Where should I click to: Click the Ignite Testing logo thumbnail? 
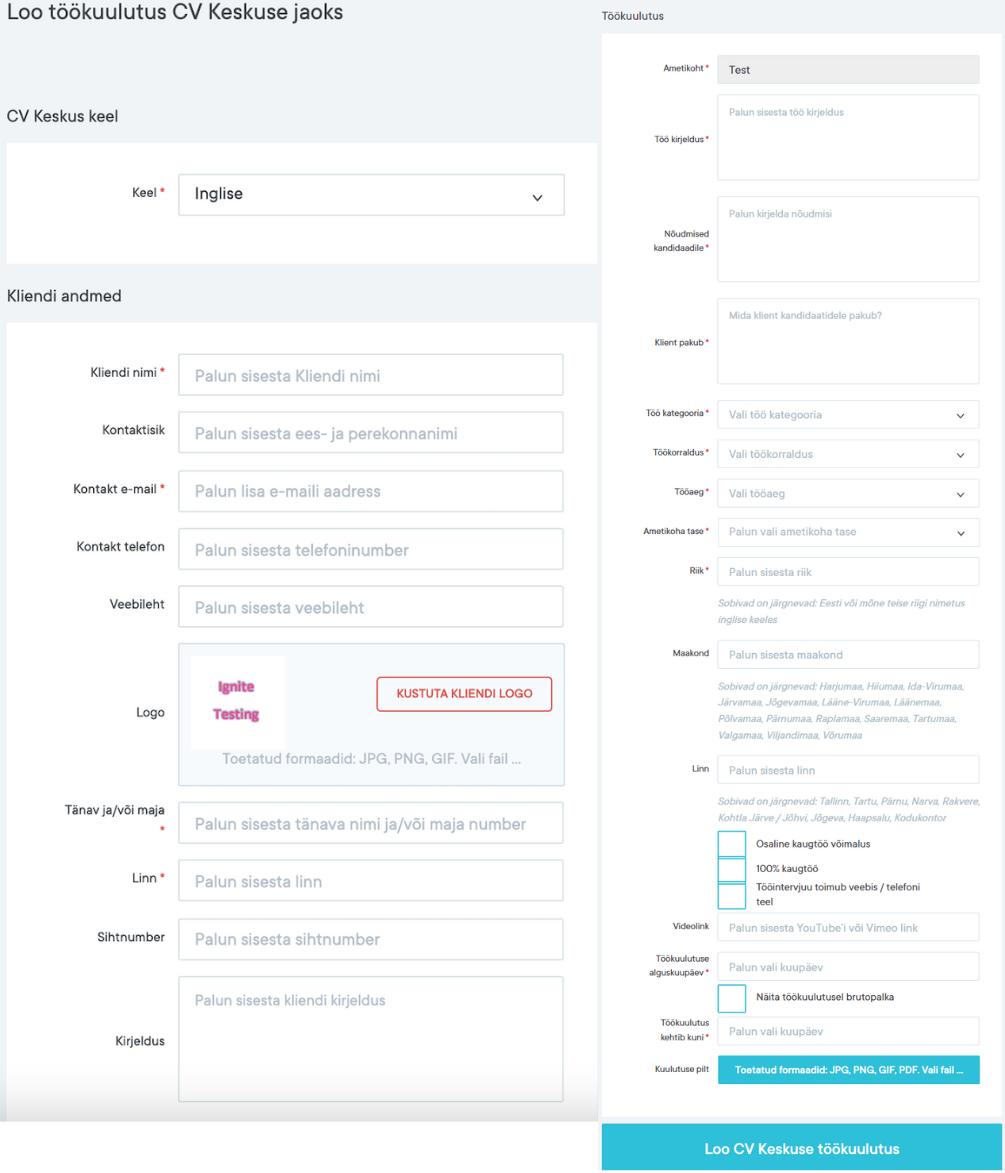237,701
